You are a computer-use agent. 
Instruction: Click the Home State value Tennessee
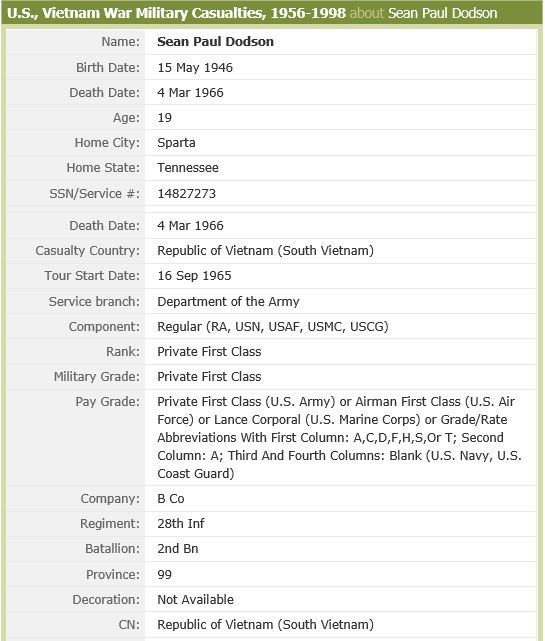188,168
